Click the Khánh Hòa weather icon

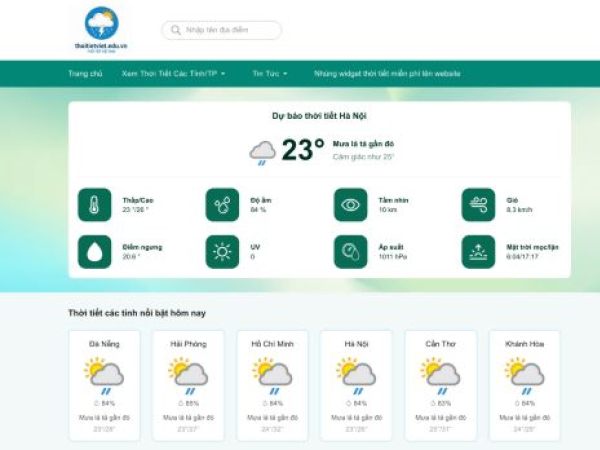pos(525,376)
